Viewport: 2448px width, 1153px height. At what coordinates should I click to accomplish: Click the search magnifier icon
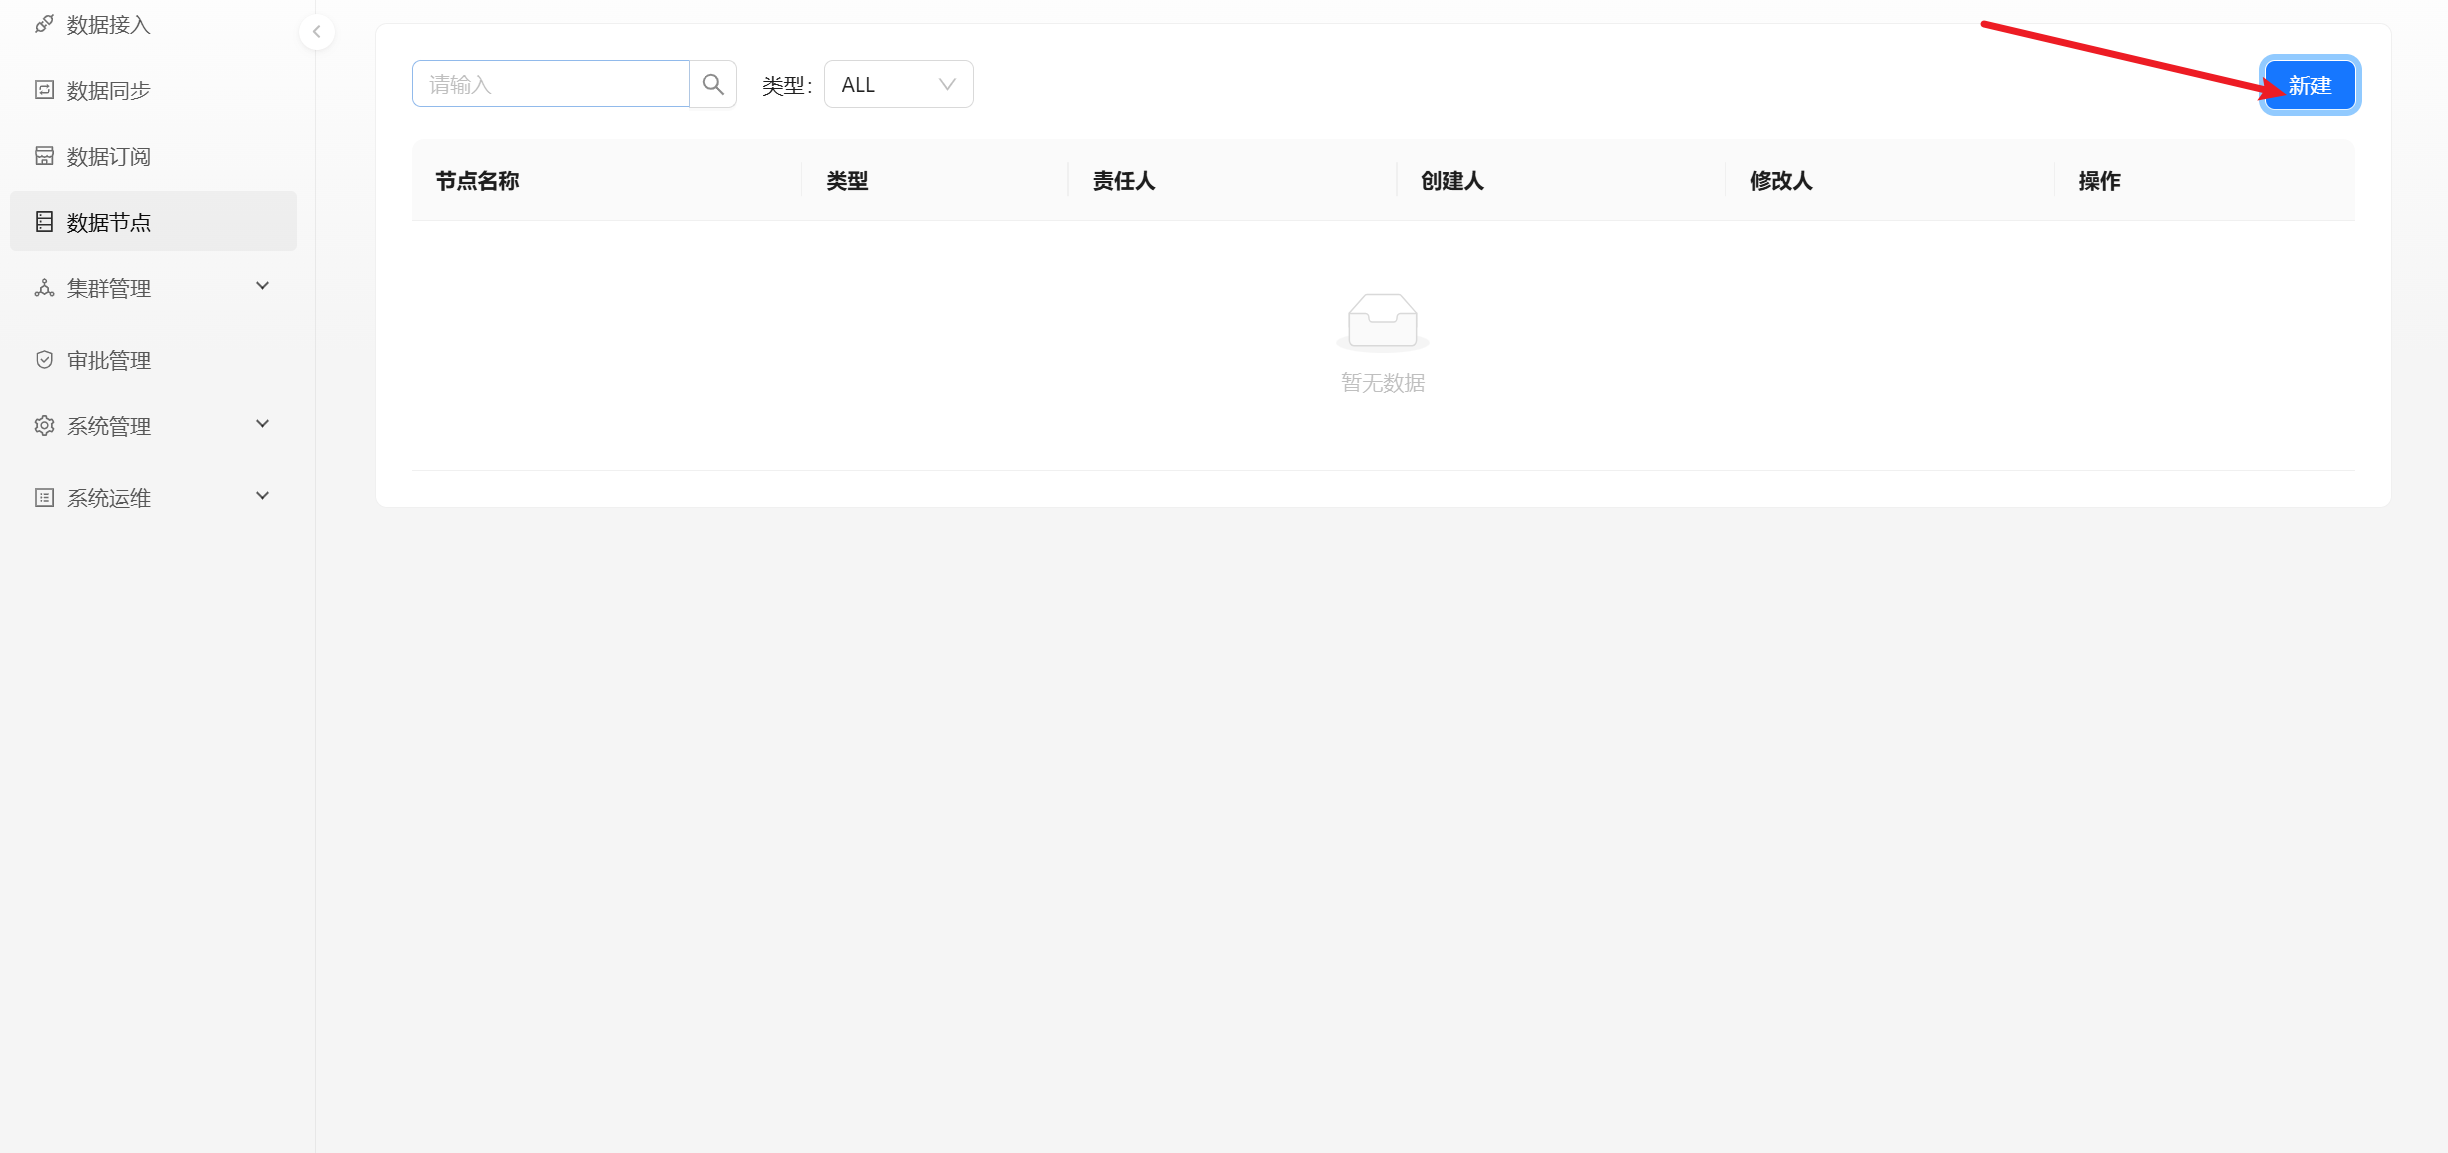713,84
